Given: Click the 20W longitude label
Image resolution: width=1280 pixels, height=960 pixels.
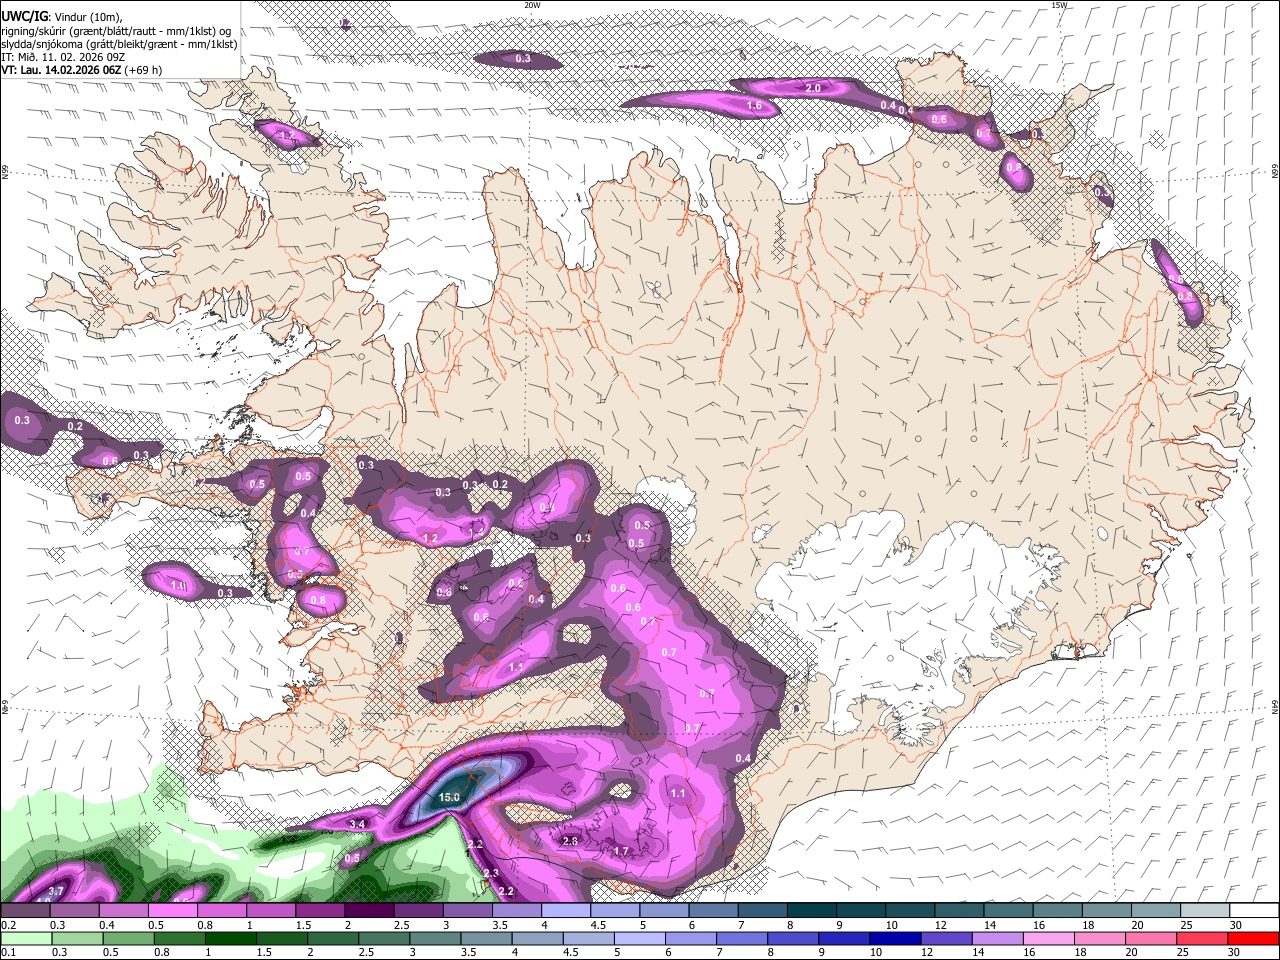Looking at the screenshot, I should pos(532,5).
